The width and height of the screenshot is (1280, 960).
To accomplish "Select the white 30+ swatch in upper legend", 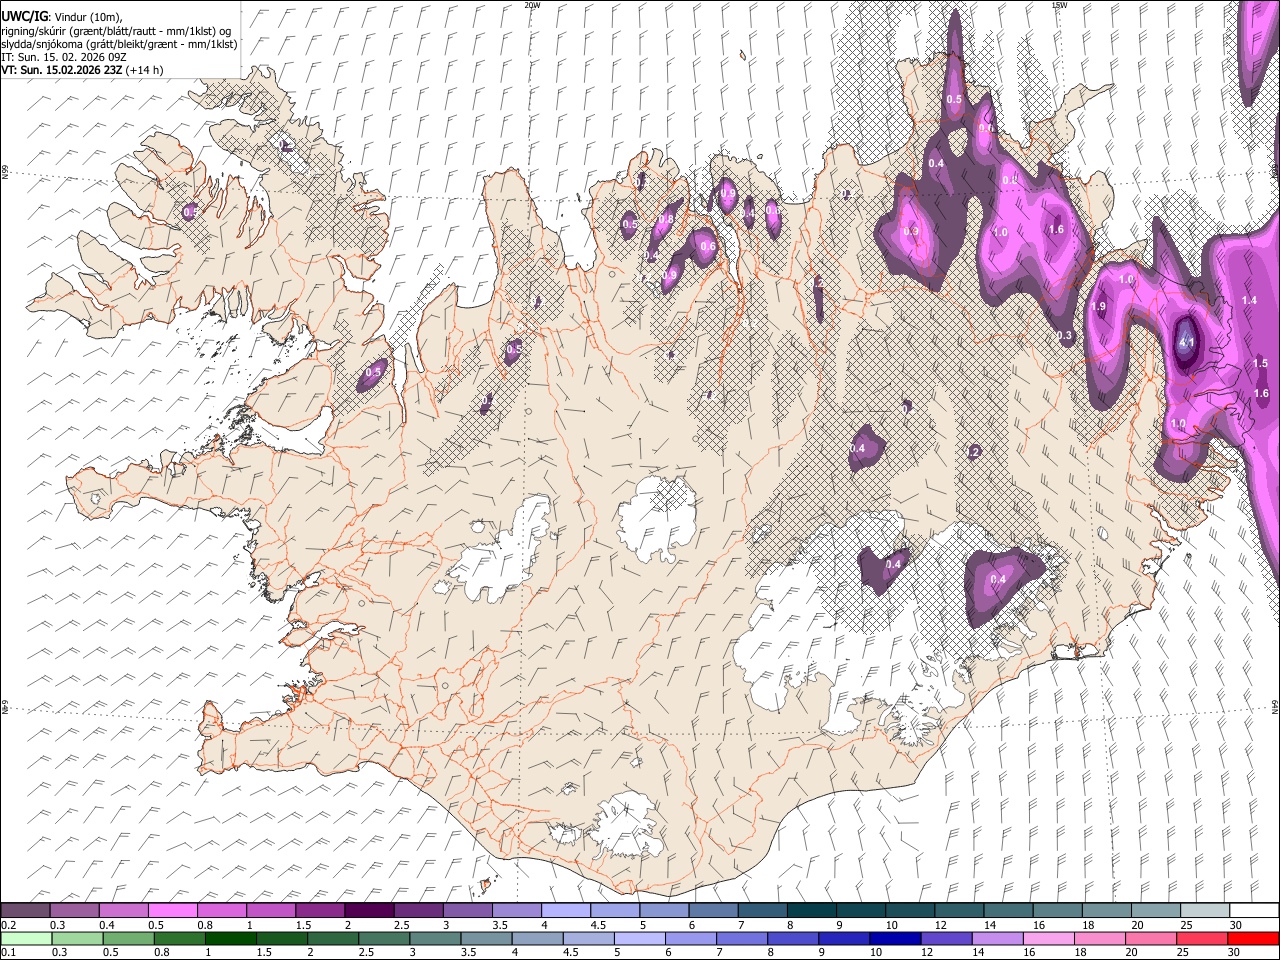I will (1253, 910).
